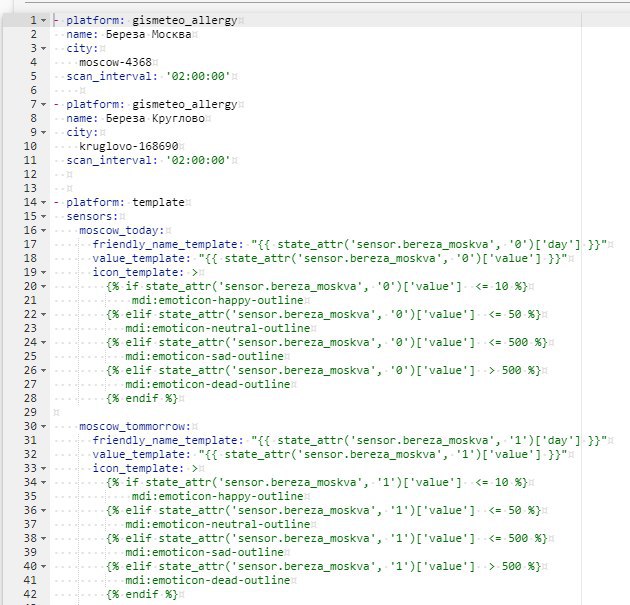This screenshot has width=630, height=605.
Task: Click 'mdi:emoticon-neutral-outline' on line 23
Action: (218, 328)
